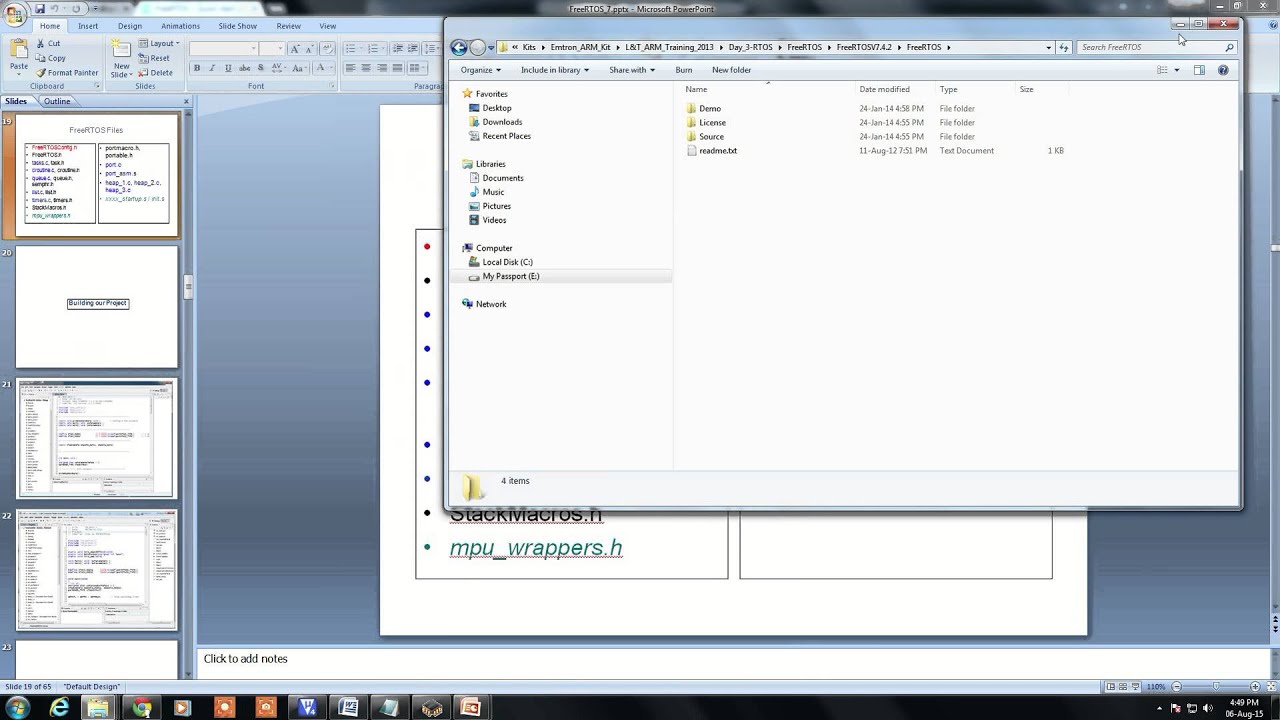Viewport: 1280px width, 720px height.
Task: Open the Organize menu in Explorer
Action: pyautogui.click(x=480, y=70)
